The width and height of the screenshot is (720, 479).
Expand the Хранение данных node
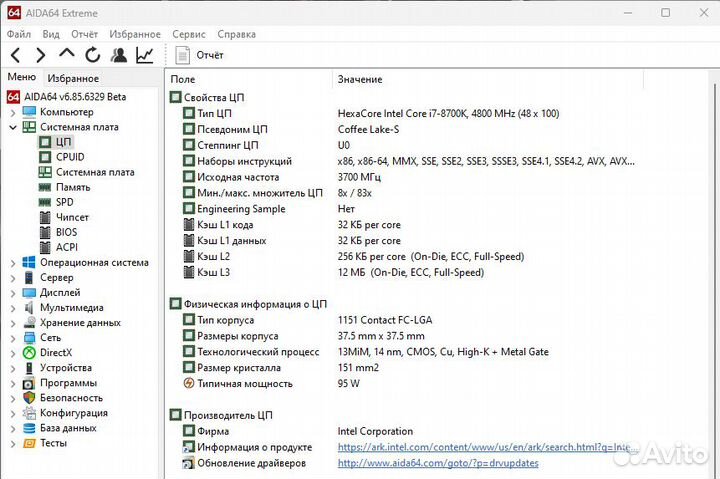[13, 323]
